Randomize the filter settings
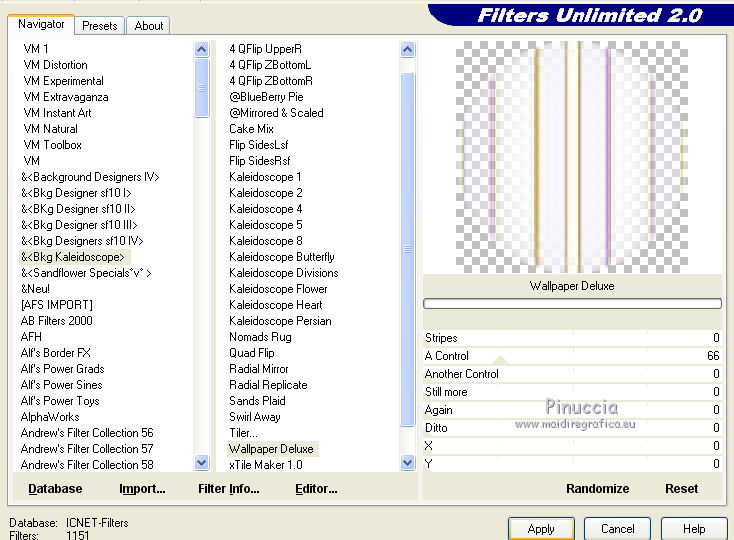The width and height of the screenshot is (734, 540). coord(597,489)
